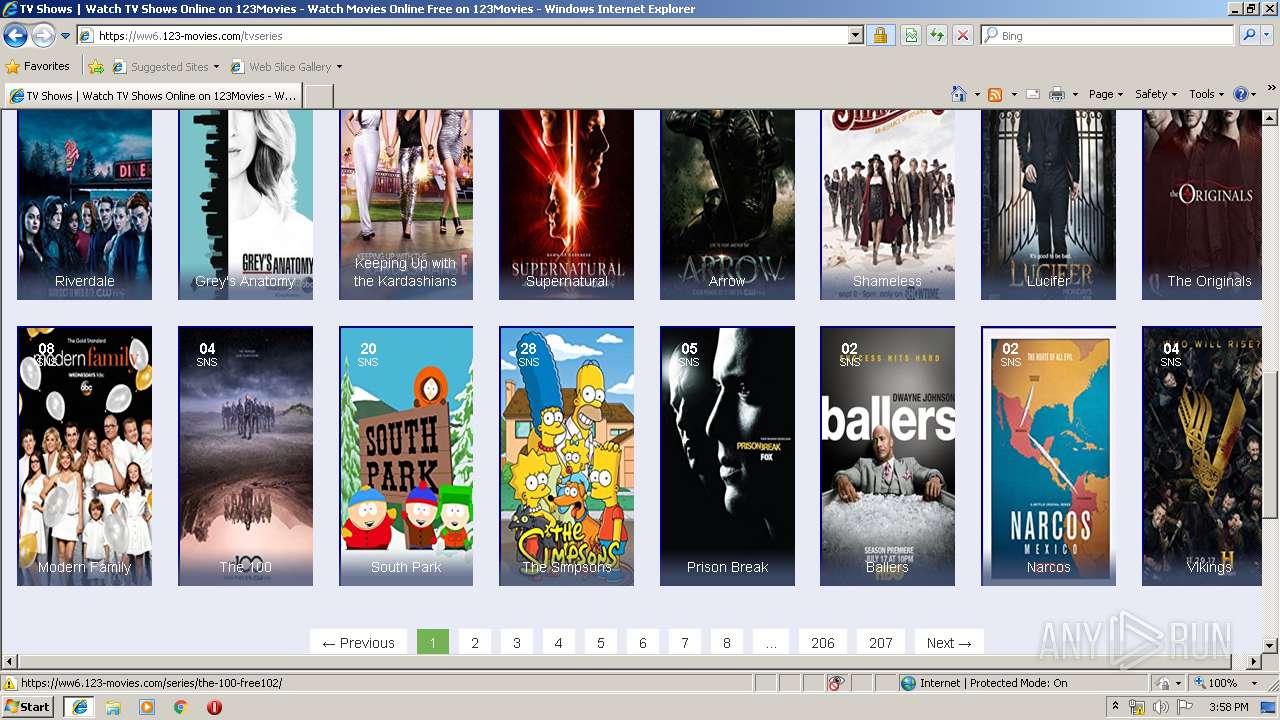Jump to page 207 in pagination
Viewport: 1280px width, 720px height.
tap(881, 643)
